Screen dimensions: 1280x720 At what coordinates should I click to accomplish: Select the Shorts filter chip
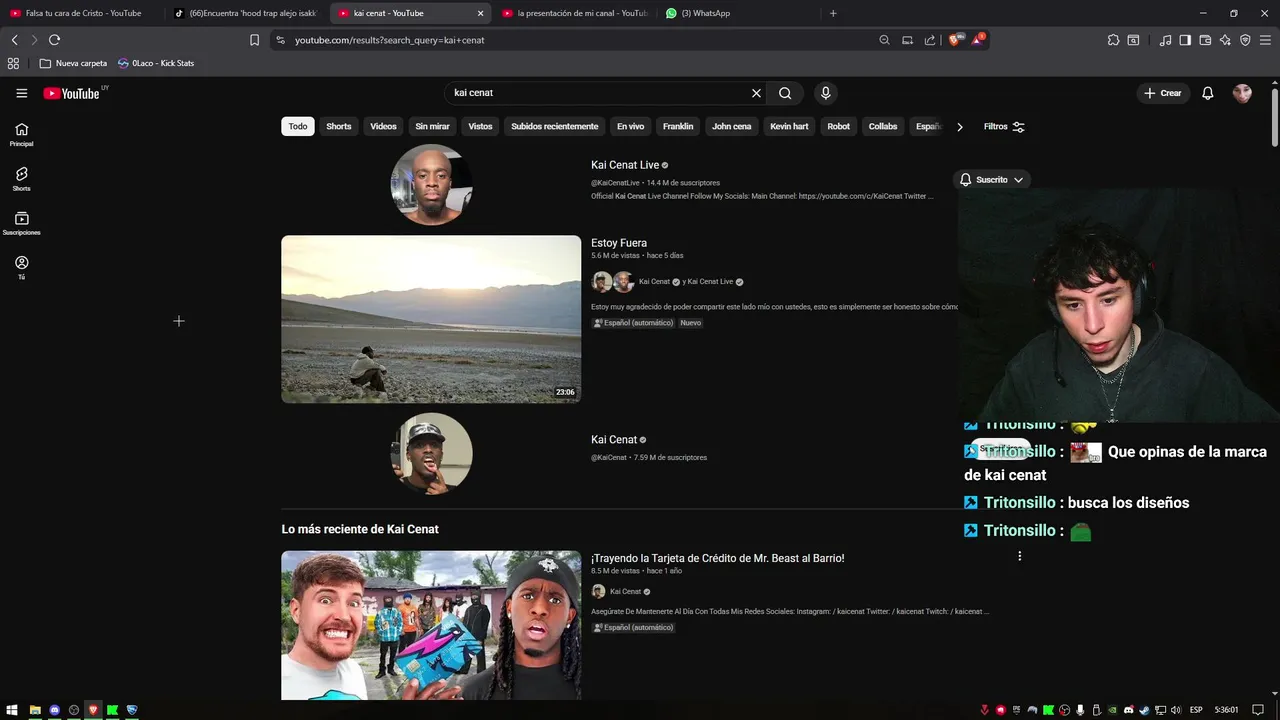[x=339, y=127]
